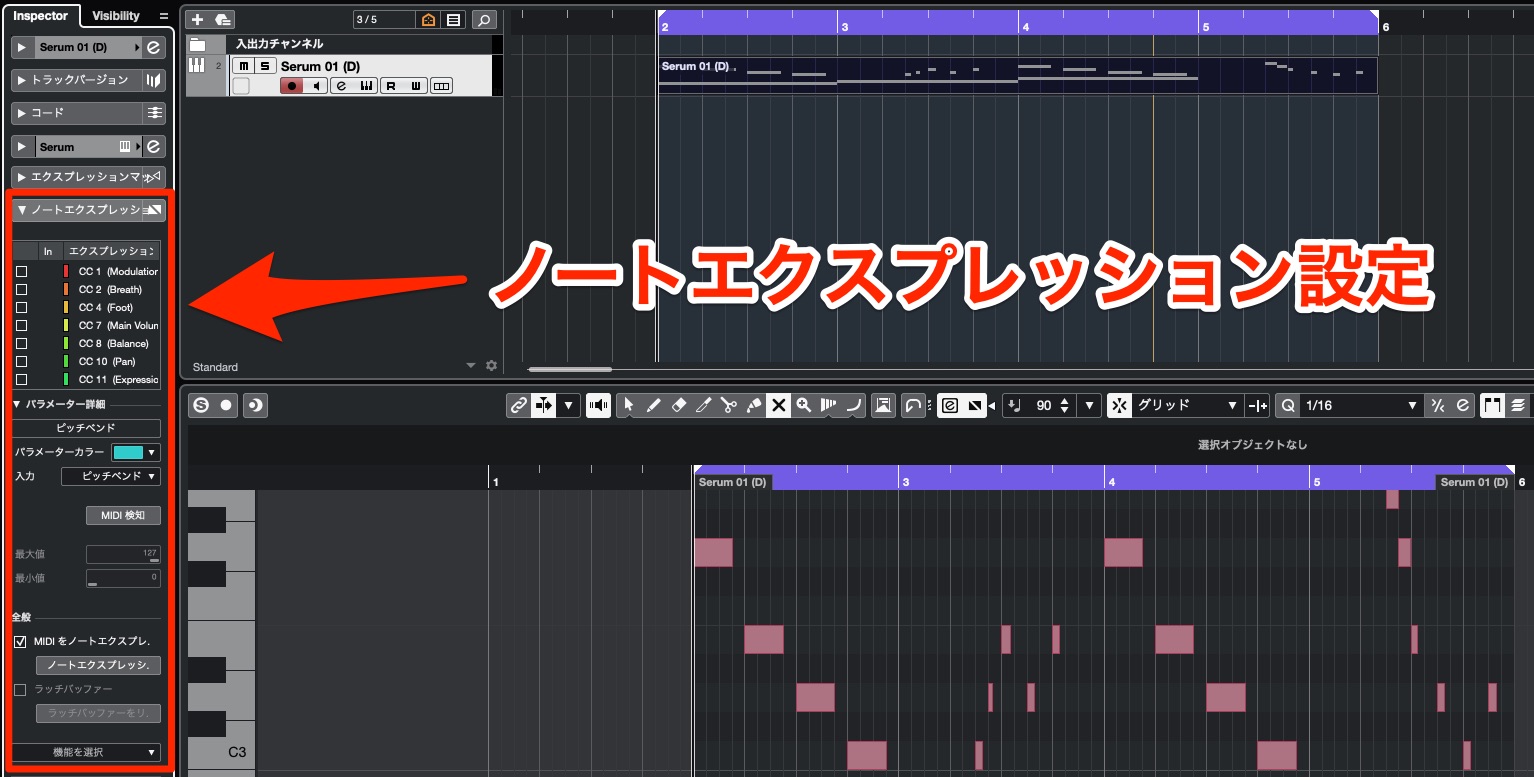Select the Split scissors tool

coord(728,405)
